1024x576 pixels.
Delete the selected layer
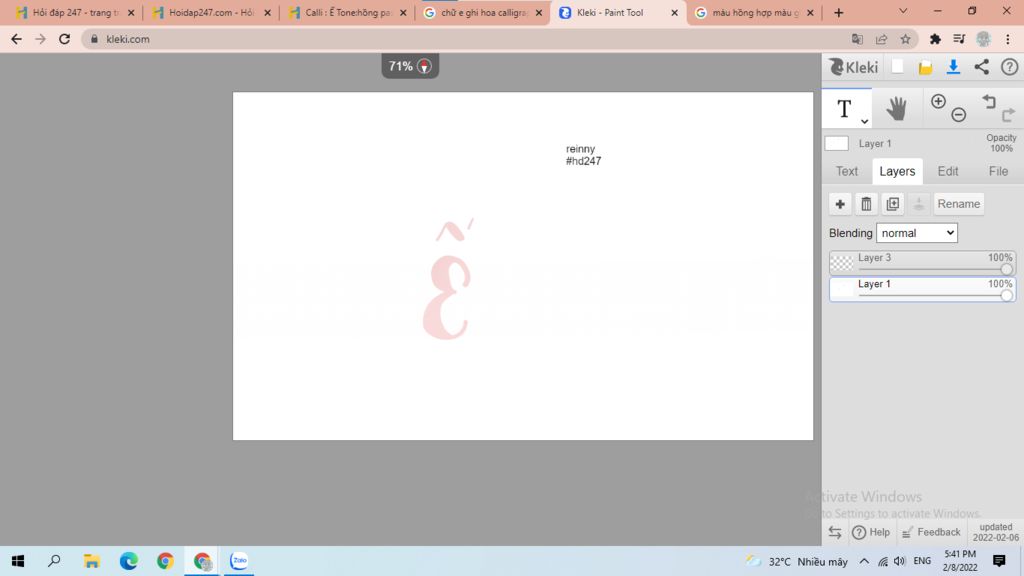pyautogui.click(x=866, y=204)
